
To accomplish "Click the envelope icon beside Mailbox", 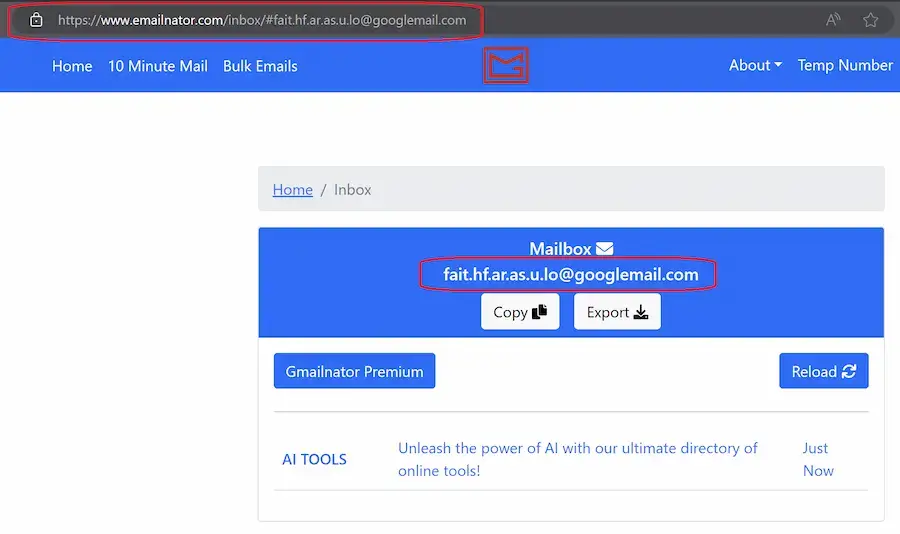I will point(604,249).
